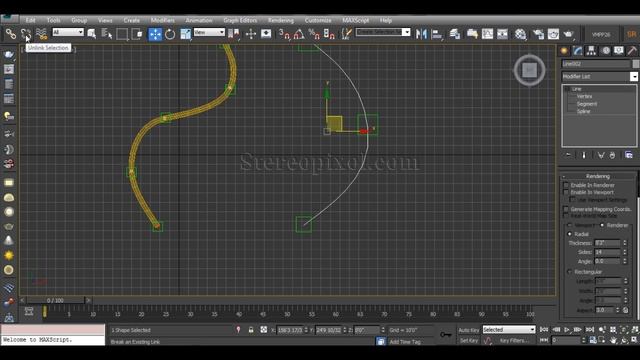The image size is (640, 360).
Task: Select Vertex sub-object level in stack
Action: click(x=584, y=96)
